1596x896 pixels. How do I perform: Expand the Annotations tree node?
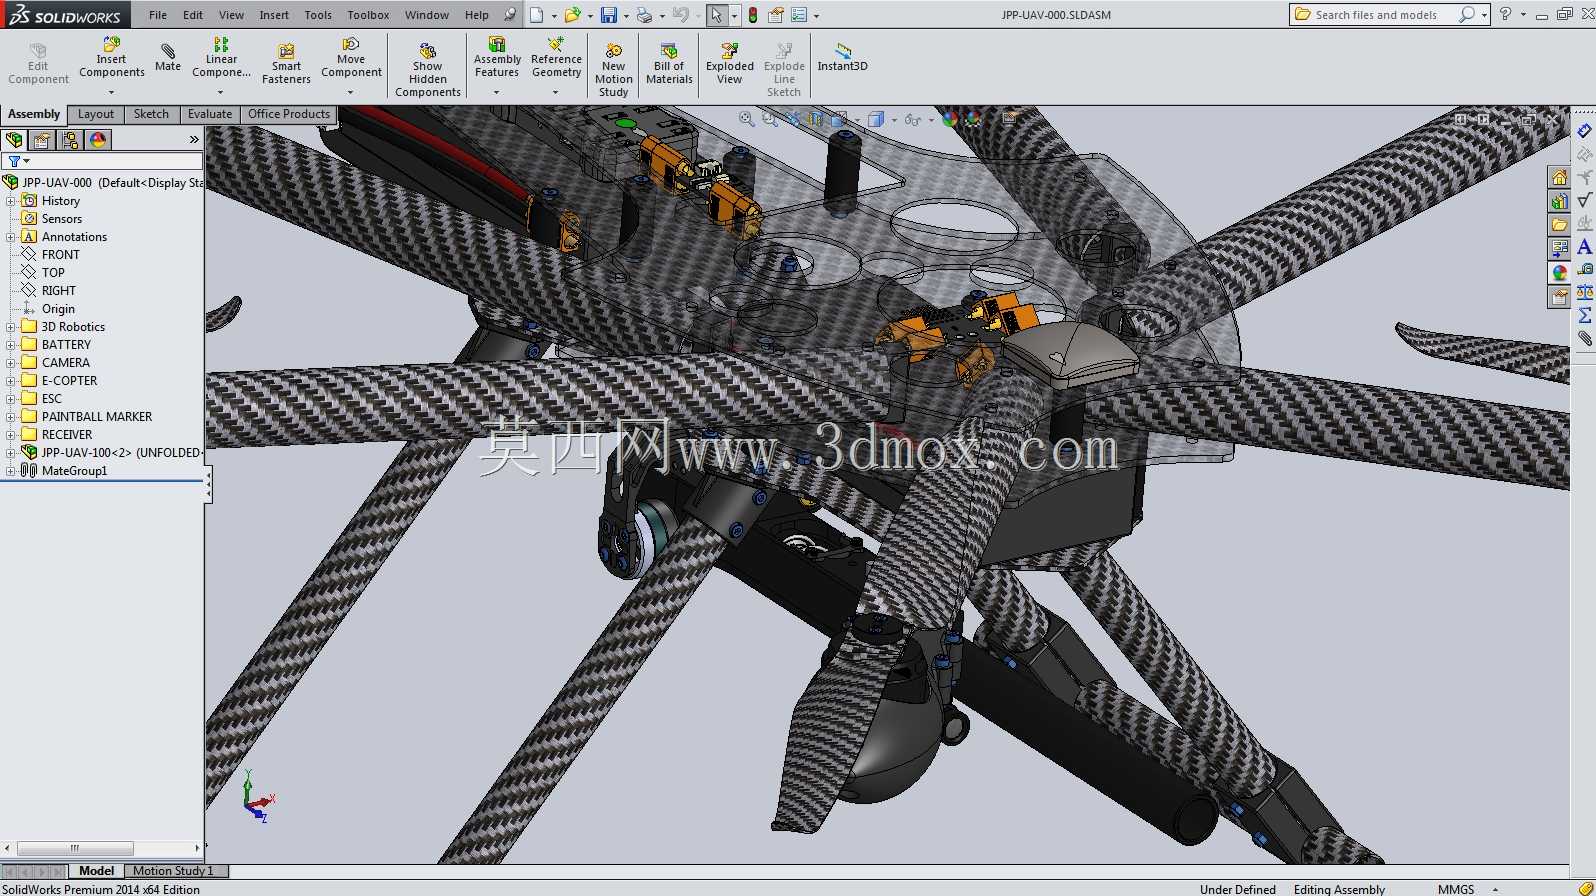pyautogui.click(x=10, y=237)
